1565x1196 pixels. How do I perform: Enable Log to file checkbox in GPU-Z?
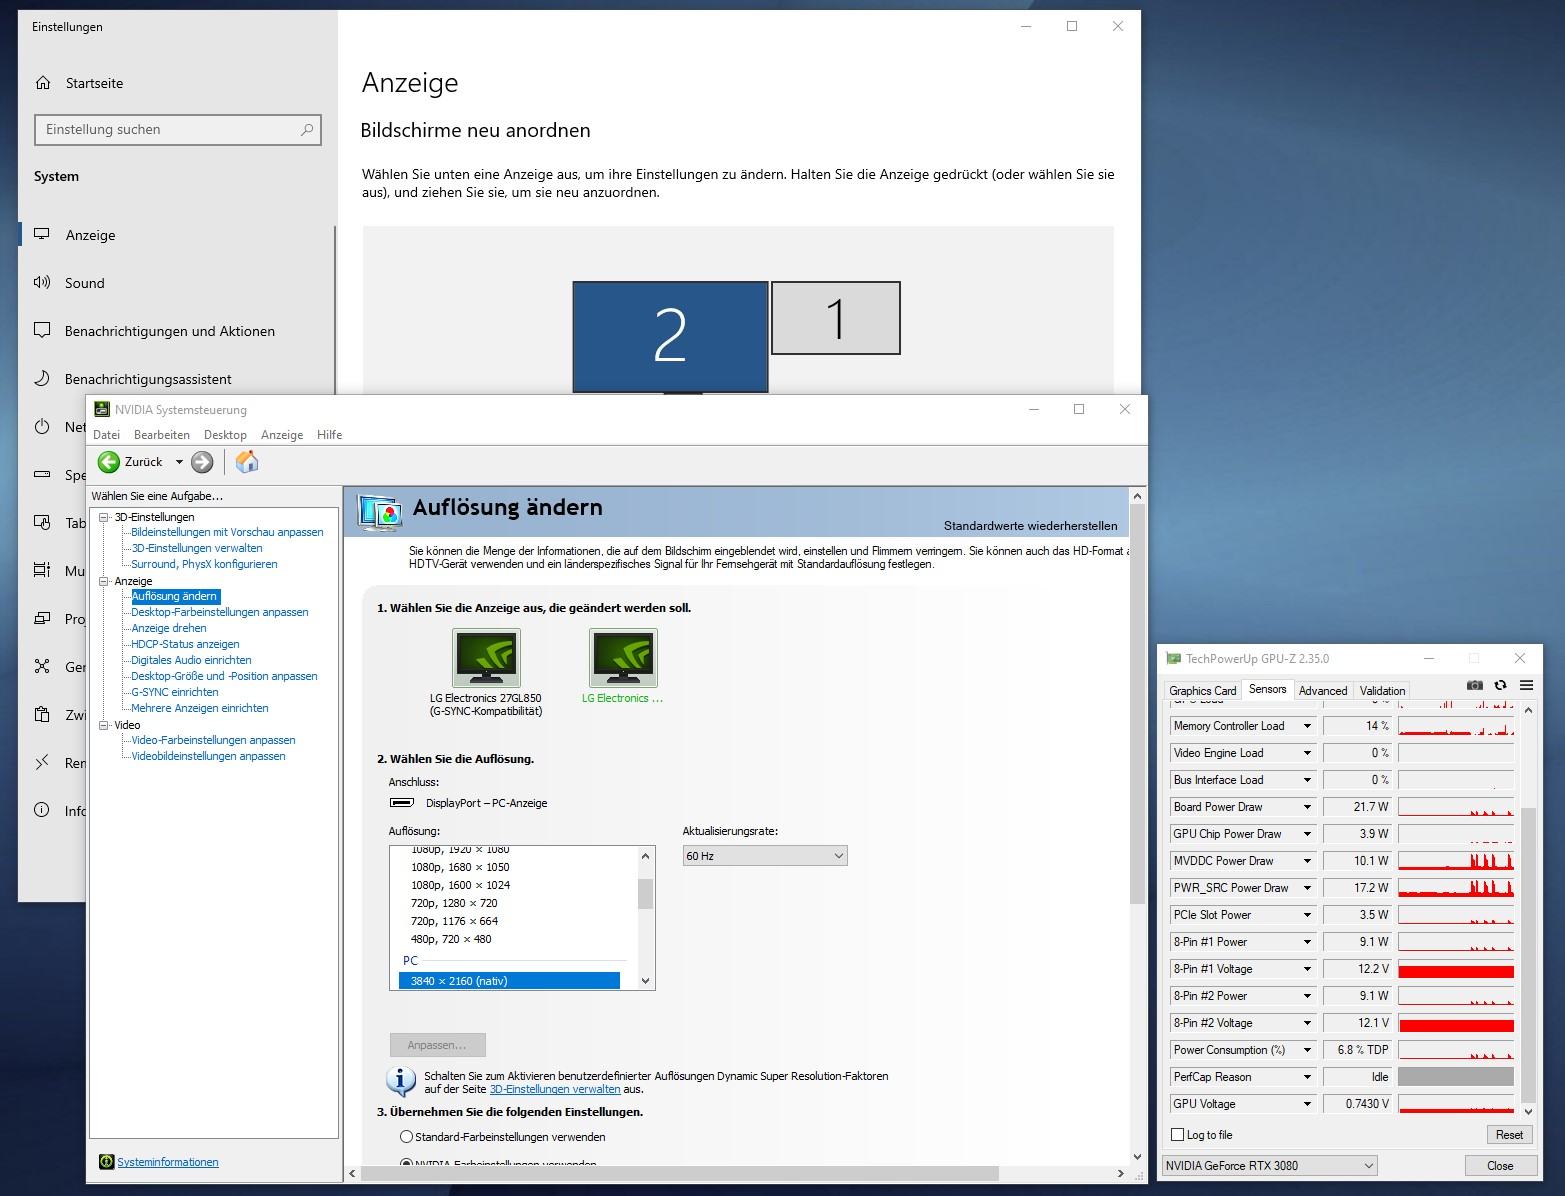click(x=1177, y=1135)
